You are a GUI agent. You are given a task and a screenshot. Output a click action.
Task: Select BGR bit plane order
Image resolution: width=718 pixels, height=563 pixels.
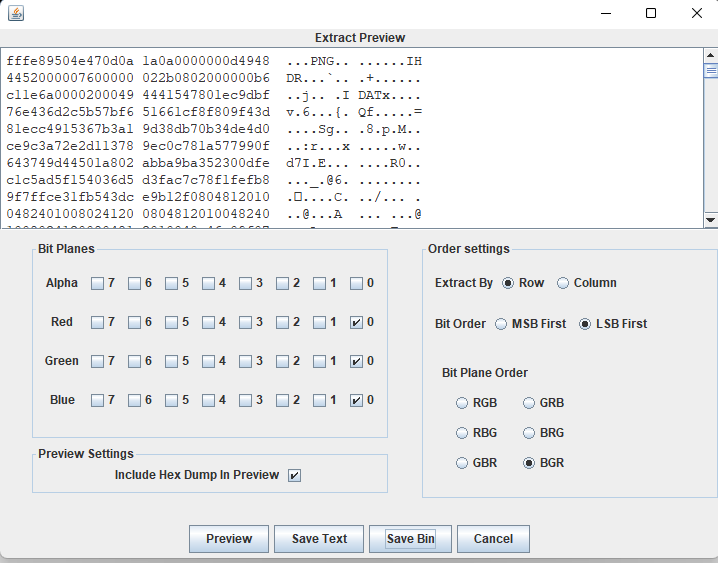(x=529, y=463)
